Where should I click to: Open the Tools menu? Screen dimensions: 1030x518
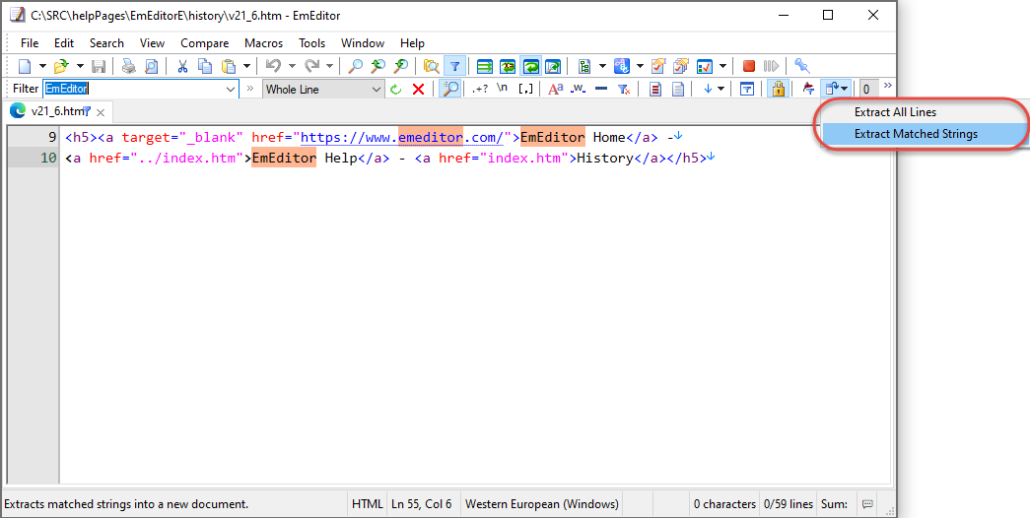312,43
